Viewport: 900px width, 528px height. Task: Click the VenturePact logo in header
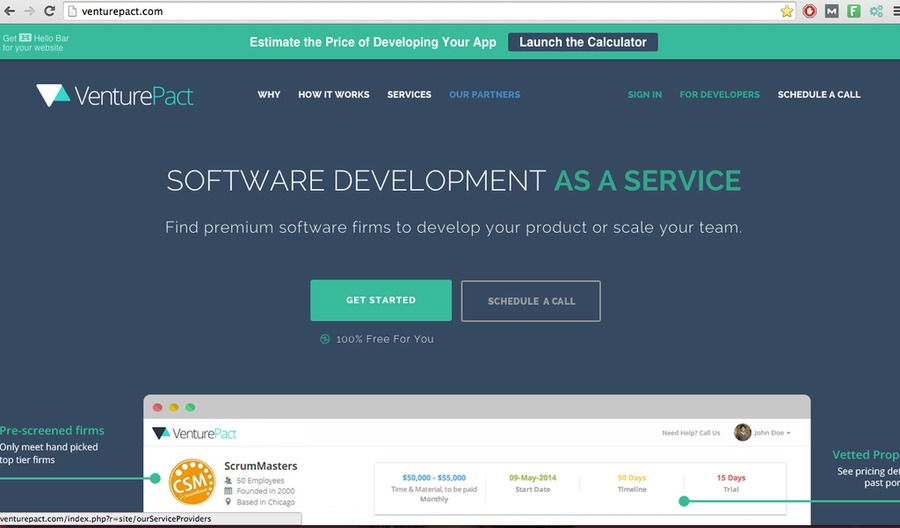point(115,95)
